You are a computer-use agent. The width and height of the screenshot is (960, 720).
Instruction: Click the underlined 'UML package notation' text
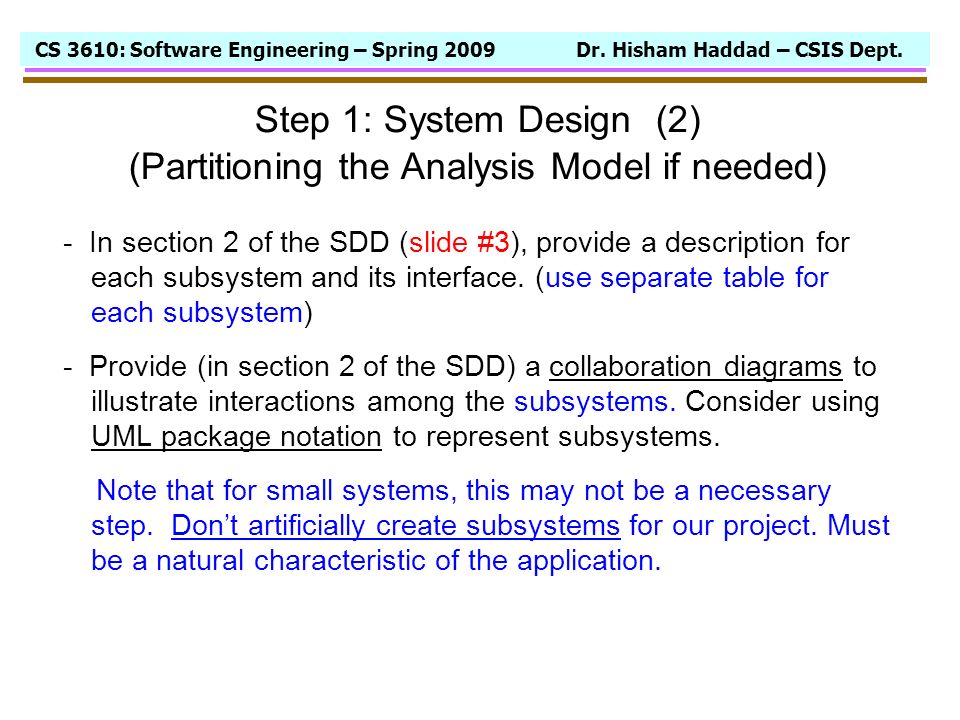pos(236,437)
